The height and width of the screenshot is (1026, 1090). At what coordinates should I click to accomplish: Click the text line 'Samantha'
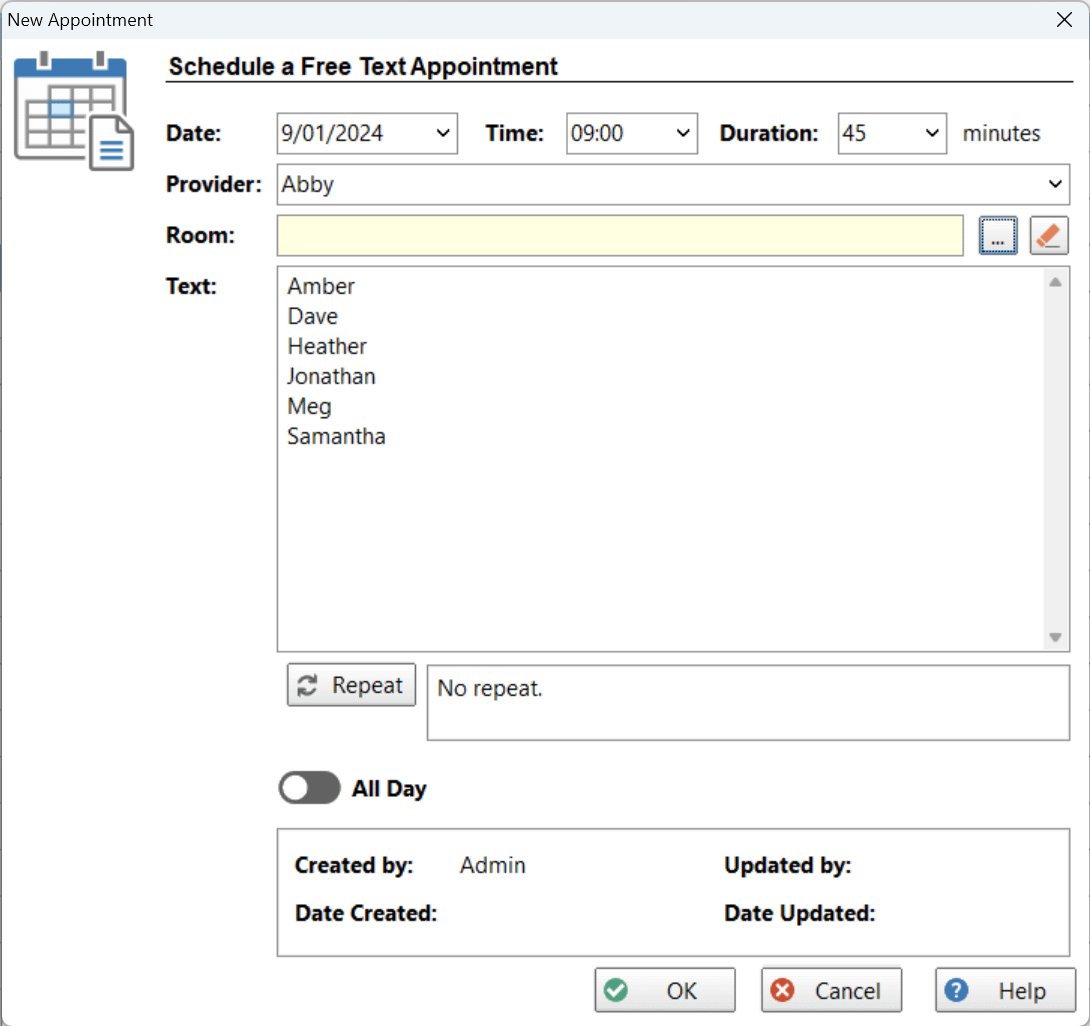point(336,437)
